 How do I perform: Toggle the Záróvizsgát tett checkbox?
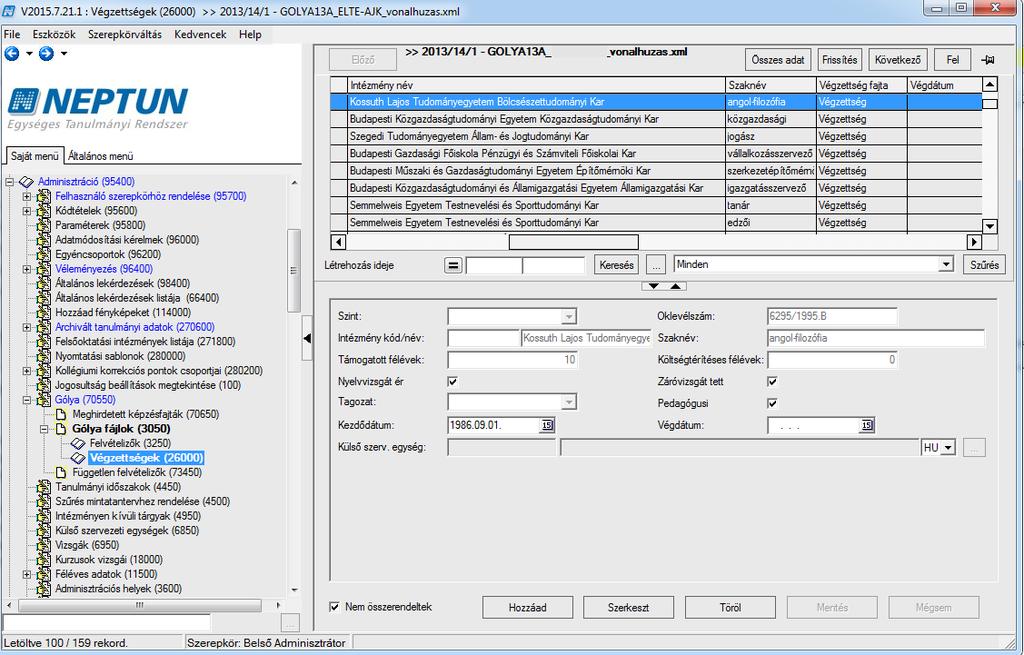pos(773,381)
